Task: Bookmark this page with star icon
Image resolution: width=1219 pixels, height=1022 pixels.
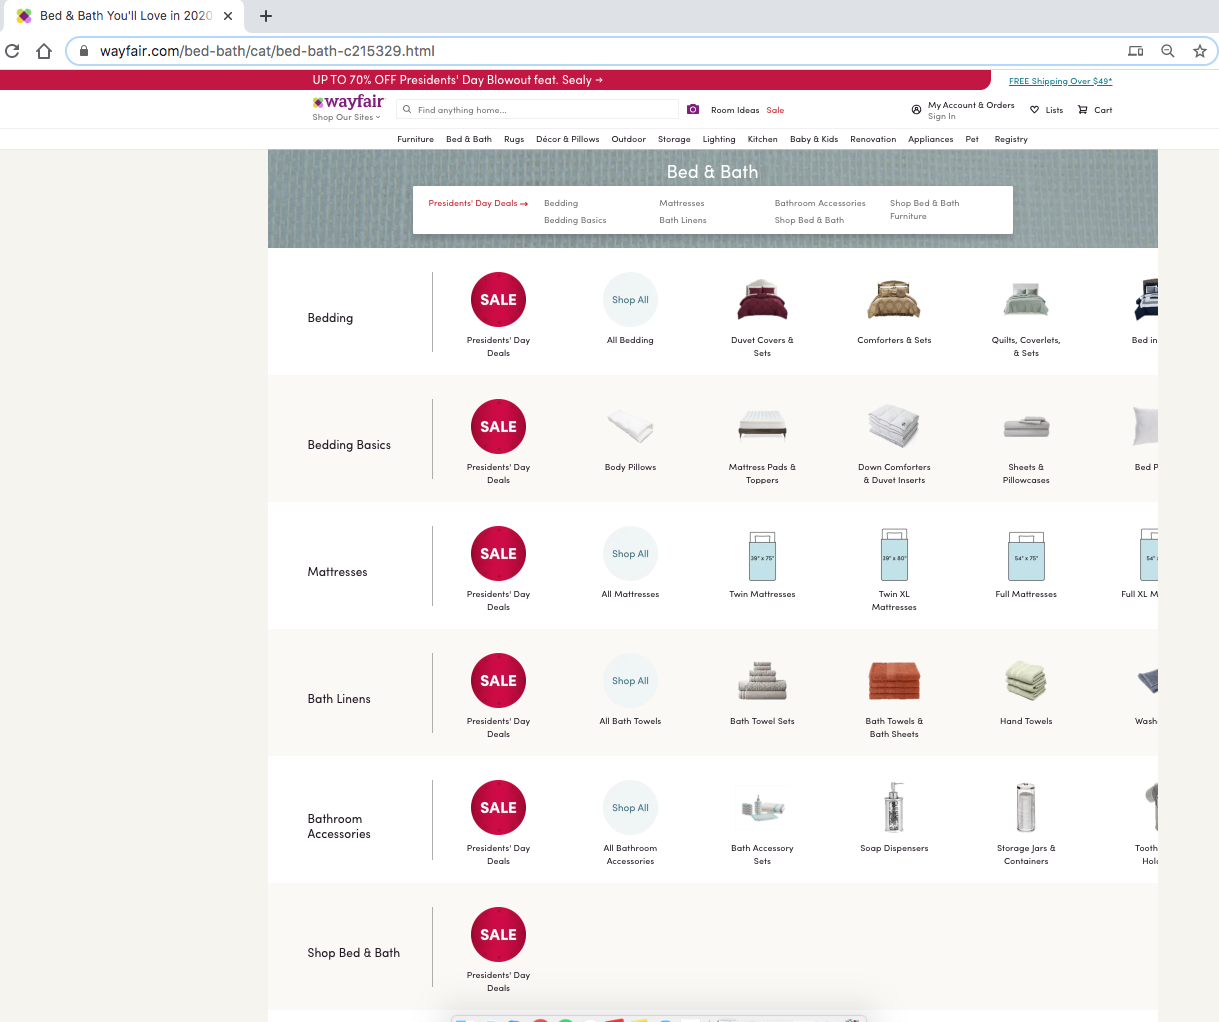Action: pos(1200,51)
